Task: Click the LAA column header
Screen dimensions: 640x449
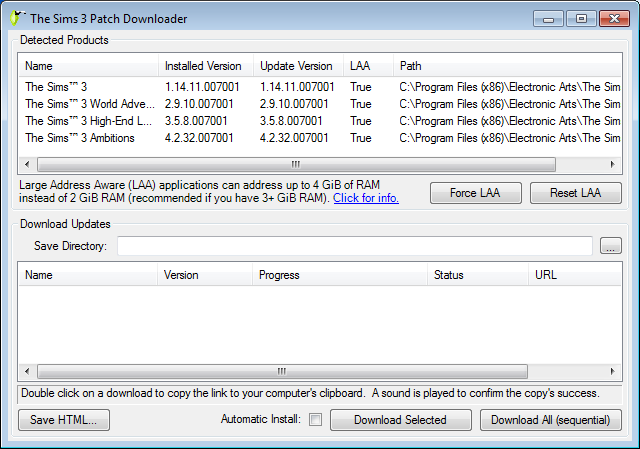Action: [369, 66]
